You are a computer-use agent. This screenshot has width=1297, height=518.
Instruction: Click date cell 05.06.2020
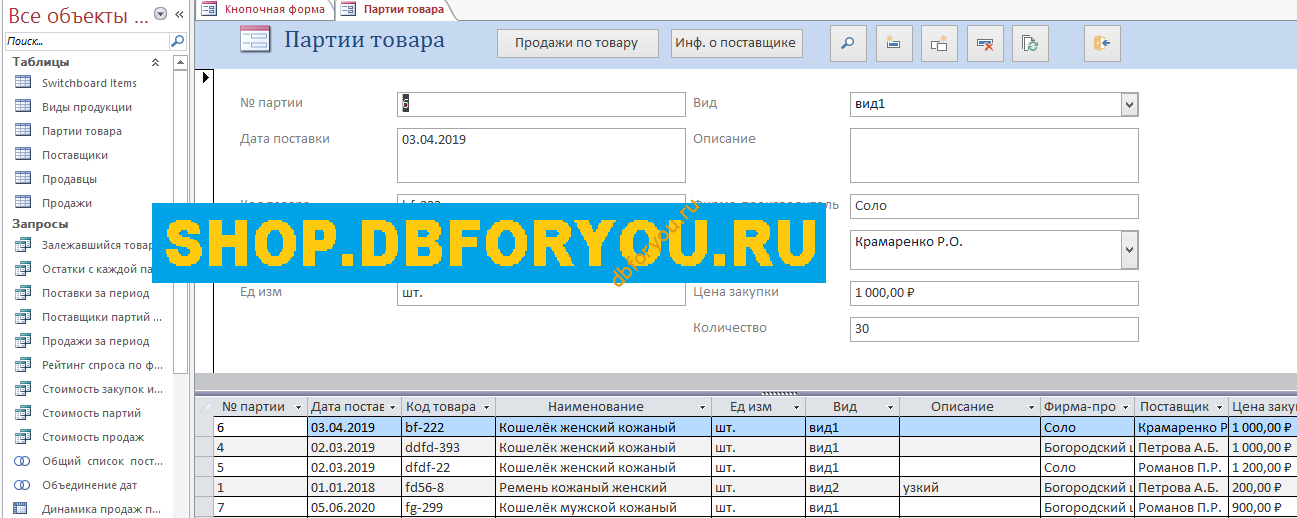point(354,507)
